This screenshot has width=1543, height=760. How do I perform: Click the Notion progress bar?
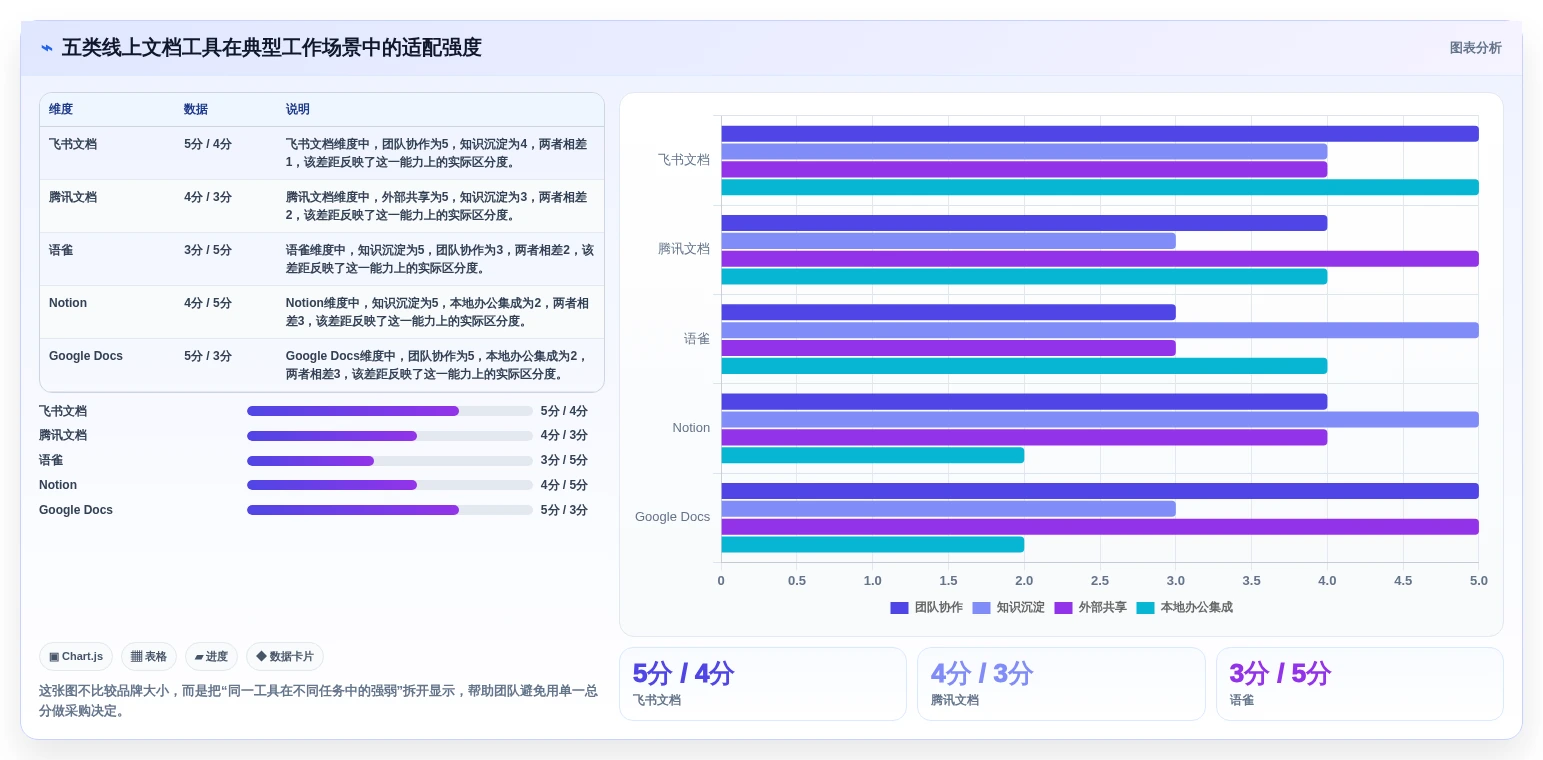click(390, 485)
